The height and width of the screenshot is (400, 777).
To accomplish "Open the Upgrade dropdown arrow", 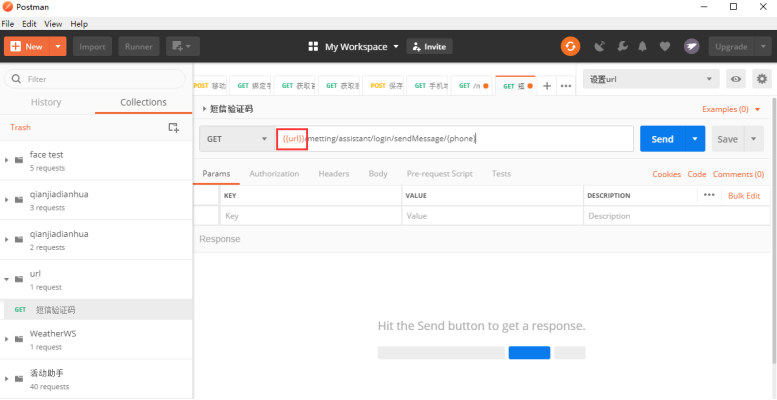I will pyautogui.click(x=763, y=47).
